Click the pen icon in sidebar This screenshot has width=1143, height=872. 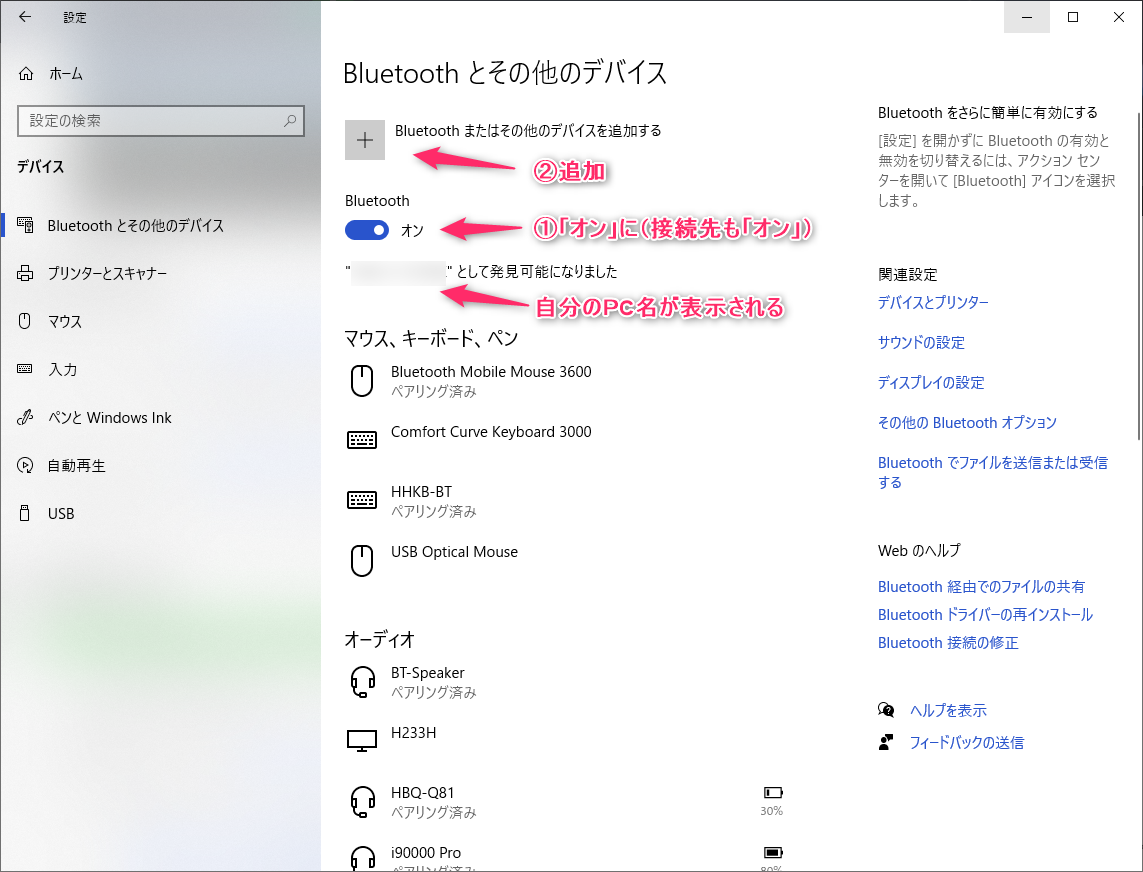(25, 417)
